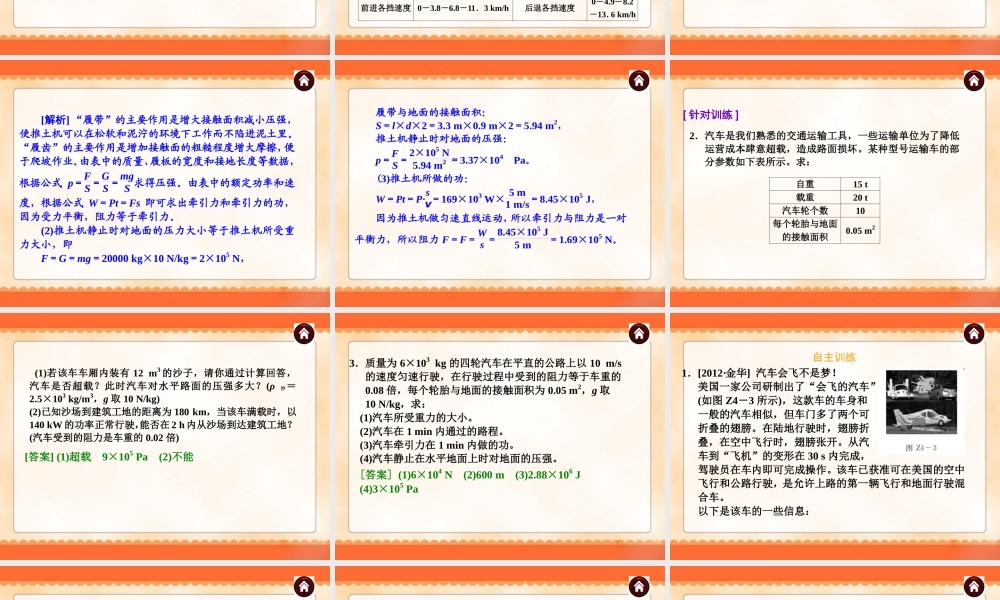Click the home icon on the 履带与地面 calculation slide

click(x=639, y=80)
